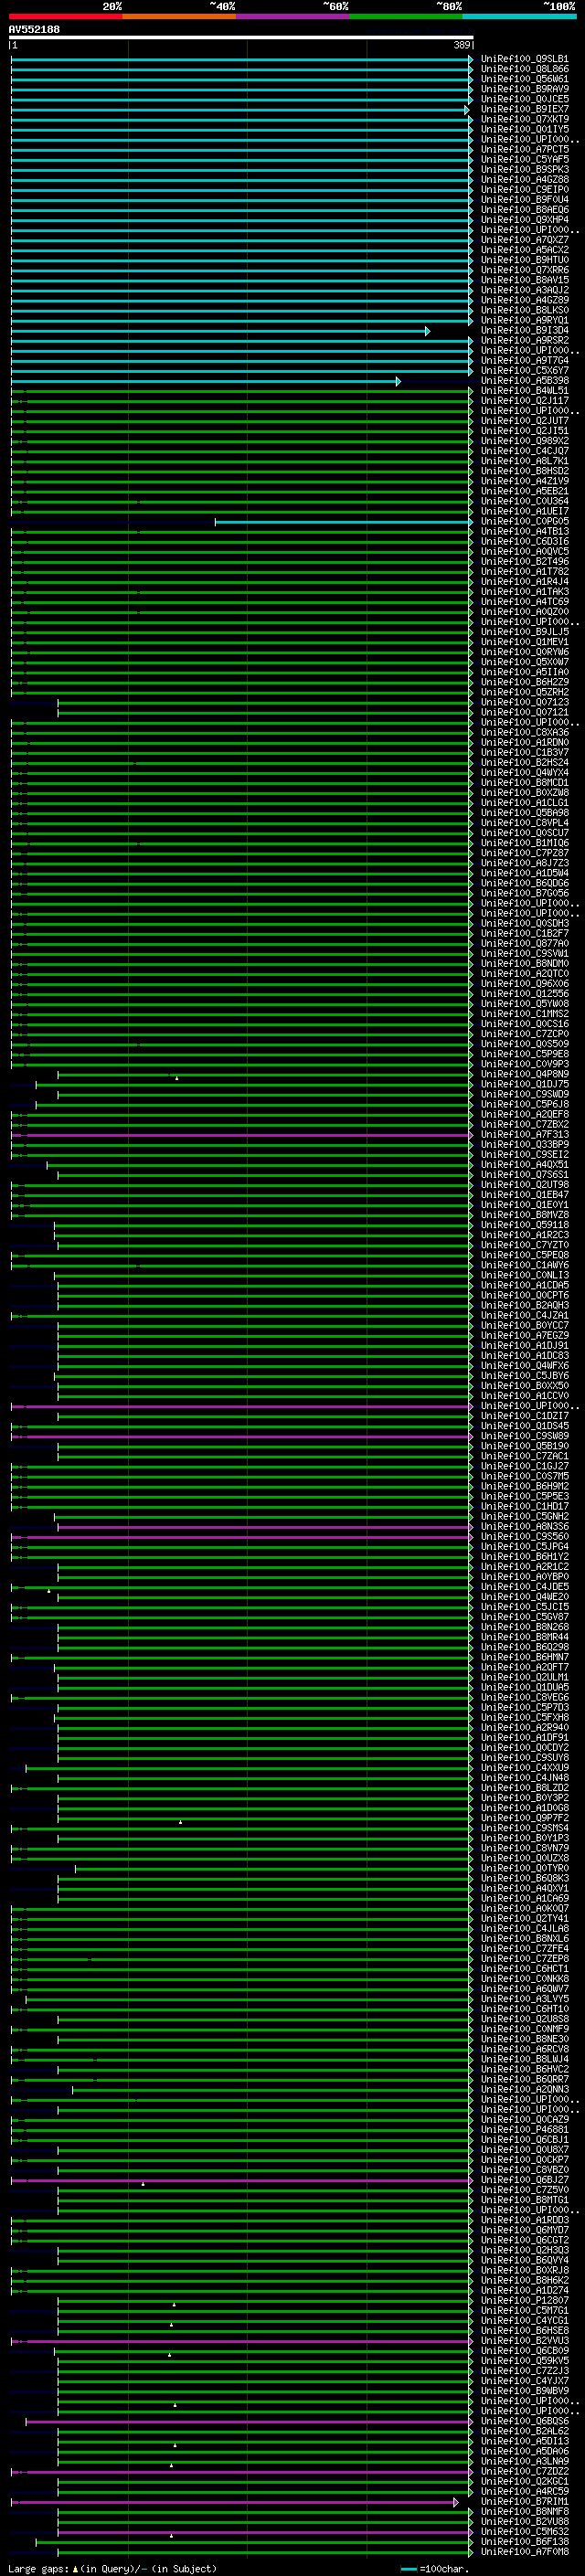
Task: Click the UniRef100_A6QWV7 label
Action: [x=525, y=1988]
